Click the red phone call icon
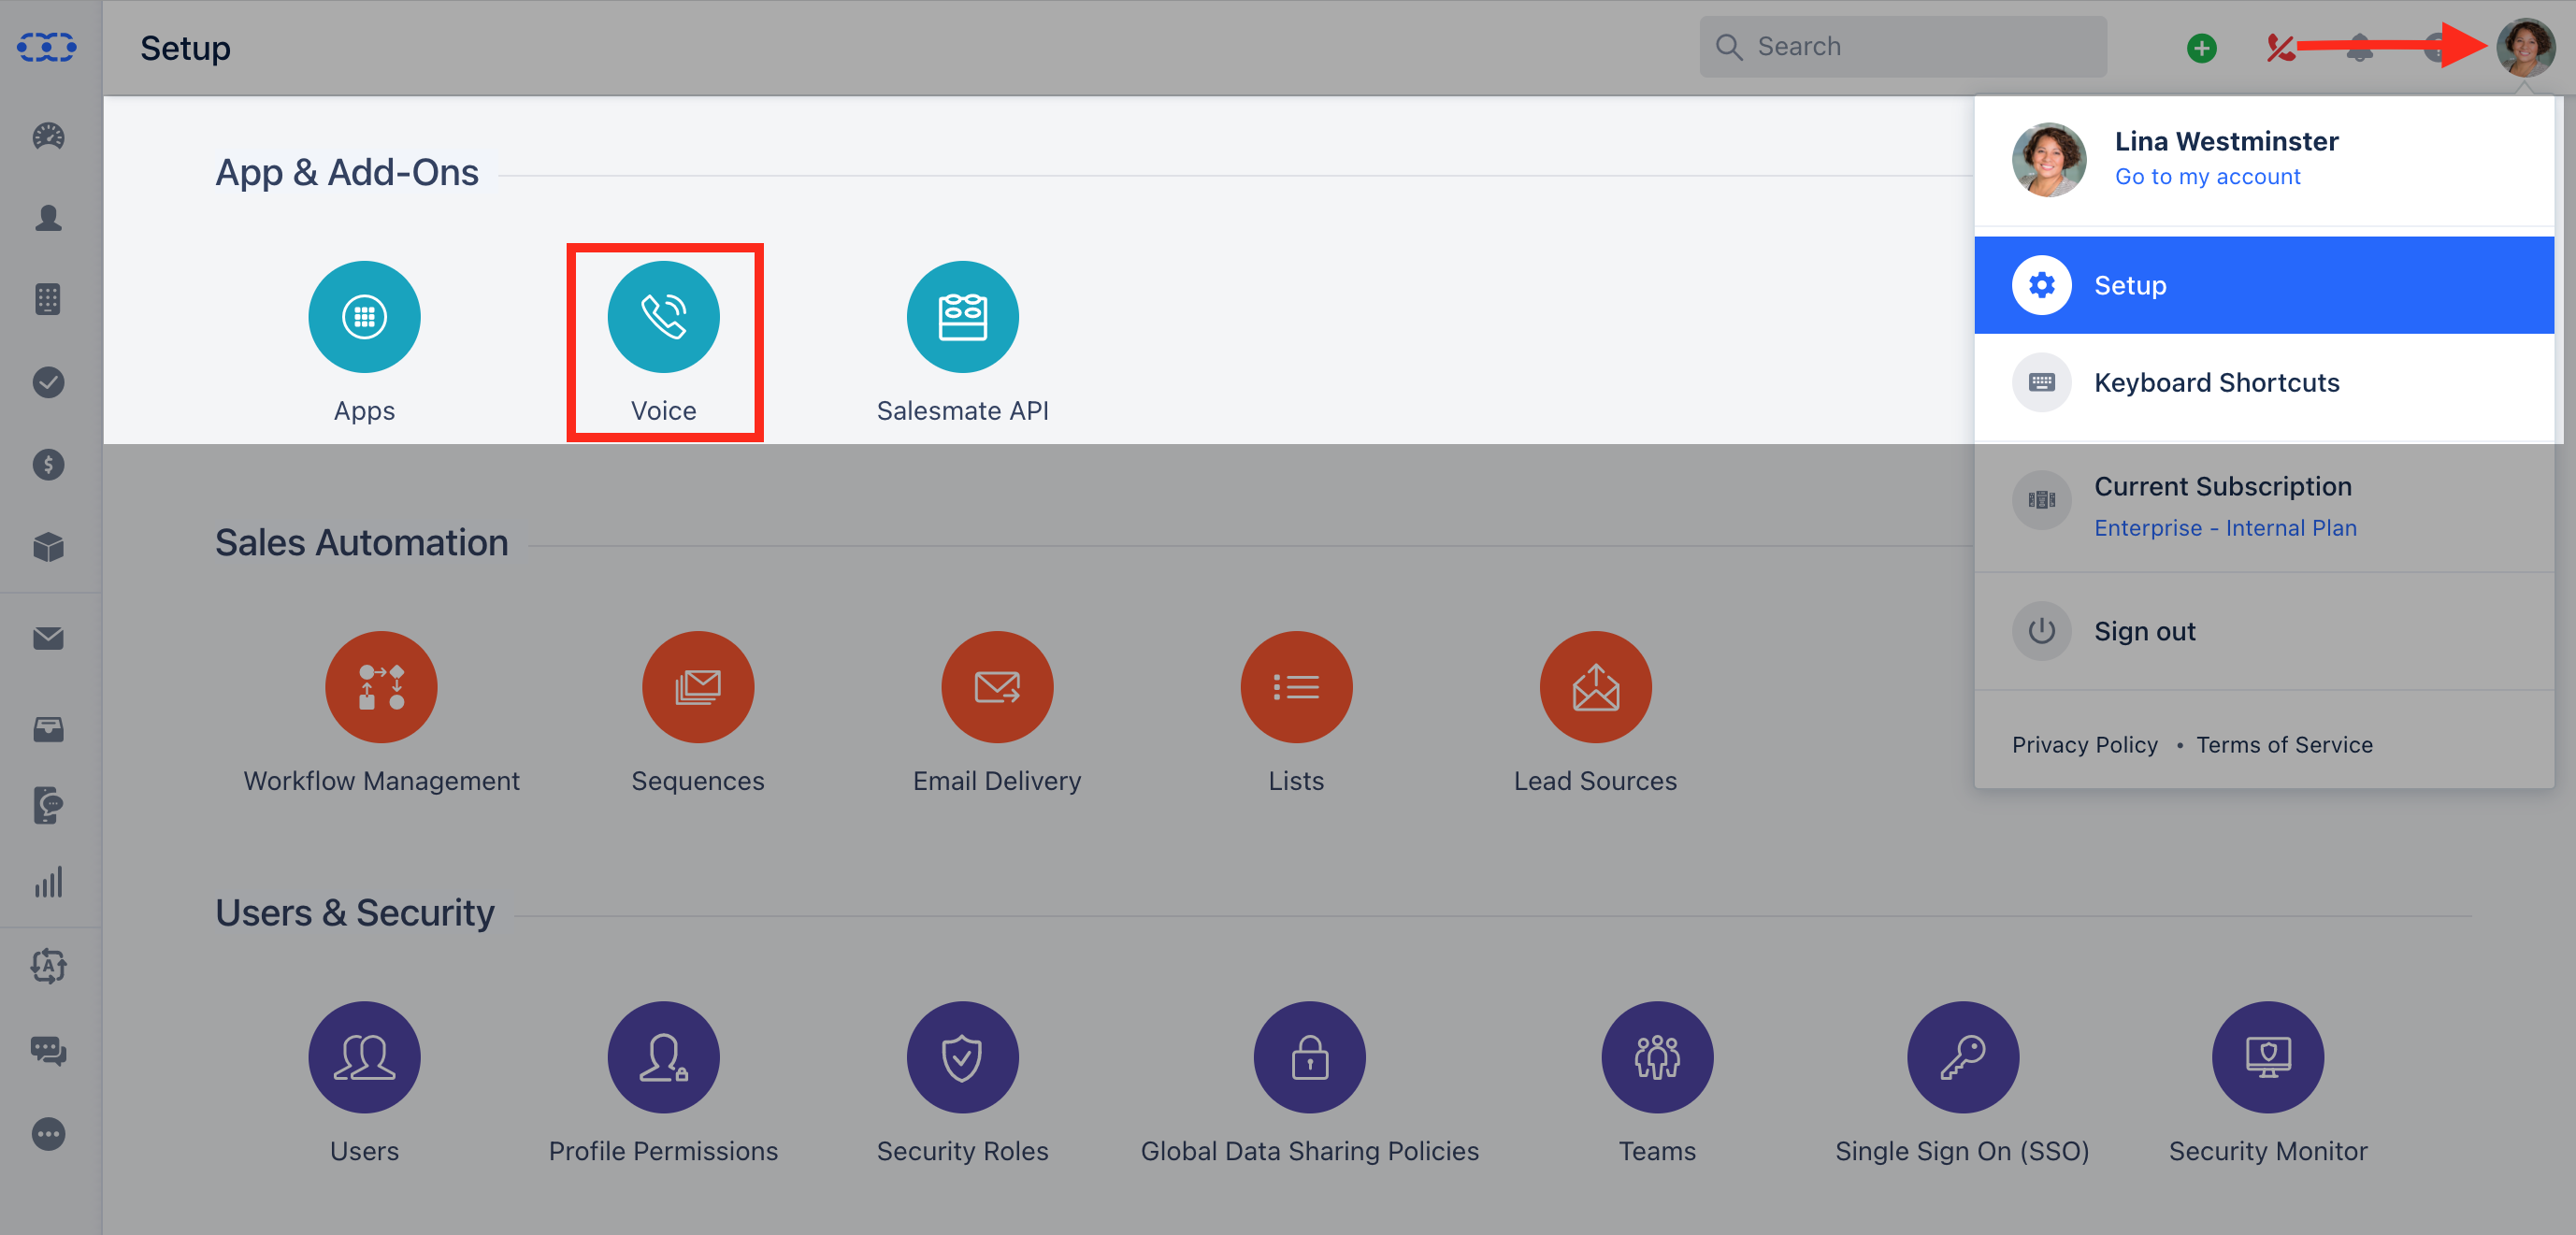Screen dimensions: 2576x1235 click(2280, 47)
